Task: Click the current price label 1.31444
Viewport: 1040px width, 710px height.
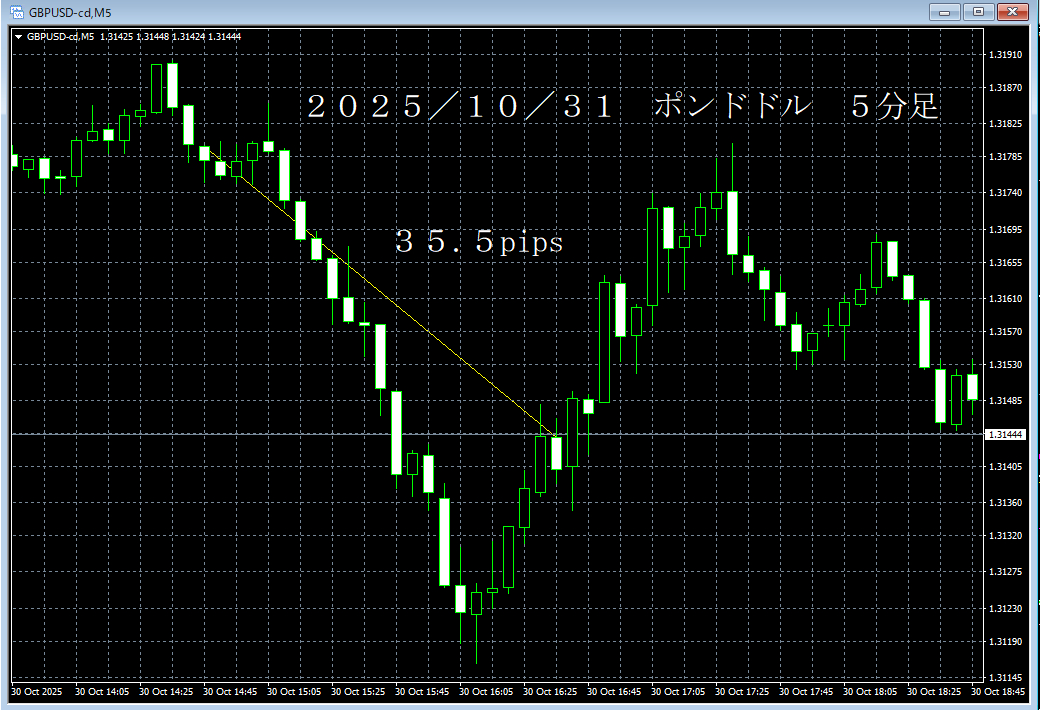Action: (1006, 435)
